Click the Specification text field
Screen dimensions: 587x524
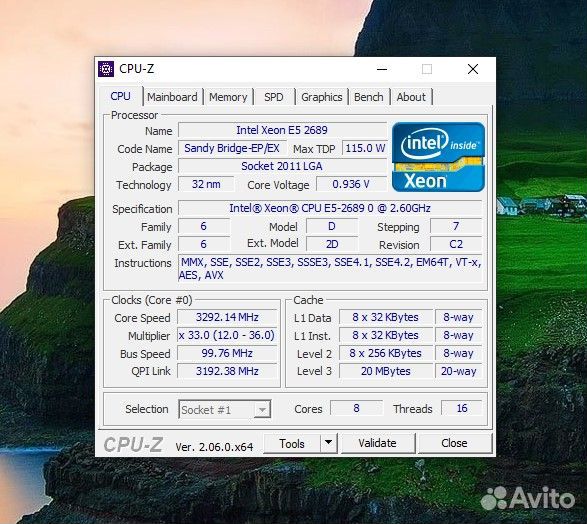tap(330, 208)
